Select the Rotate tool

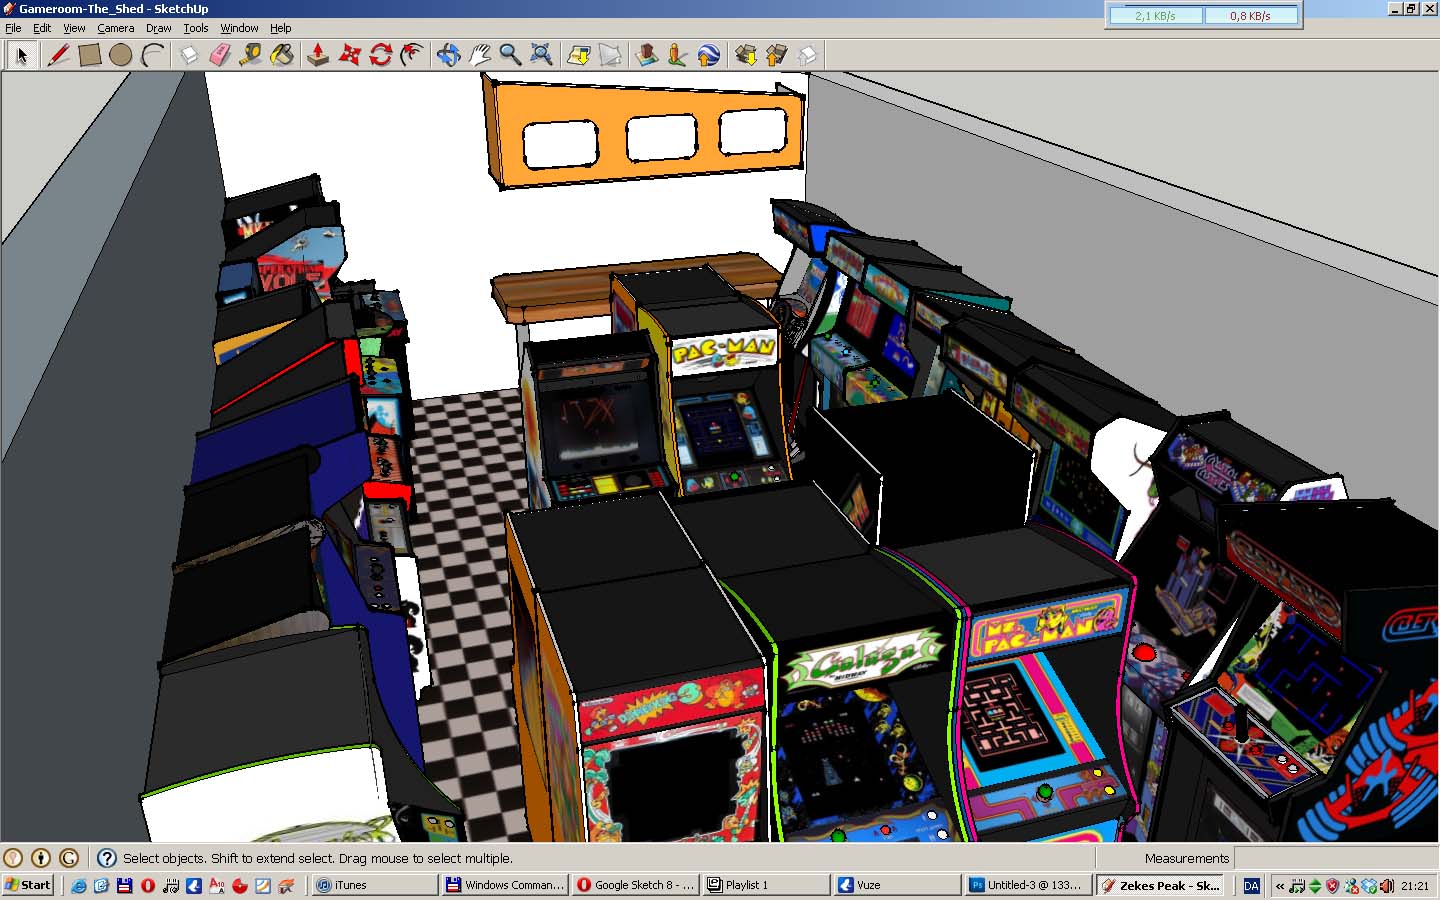(380, 55)
